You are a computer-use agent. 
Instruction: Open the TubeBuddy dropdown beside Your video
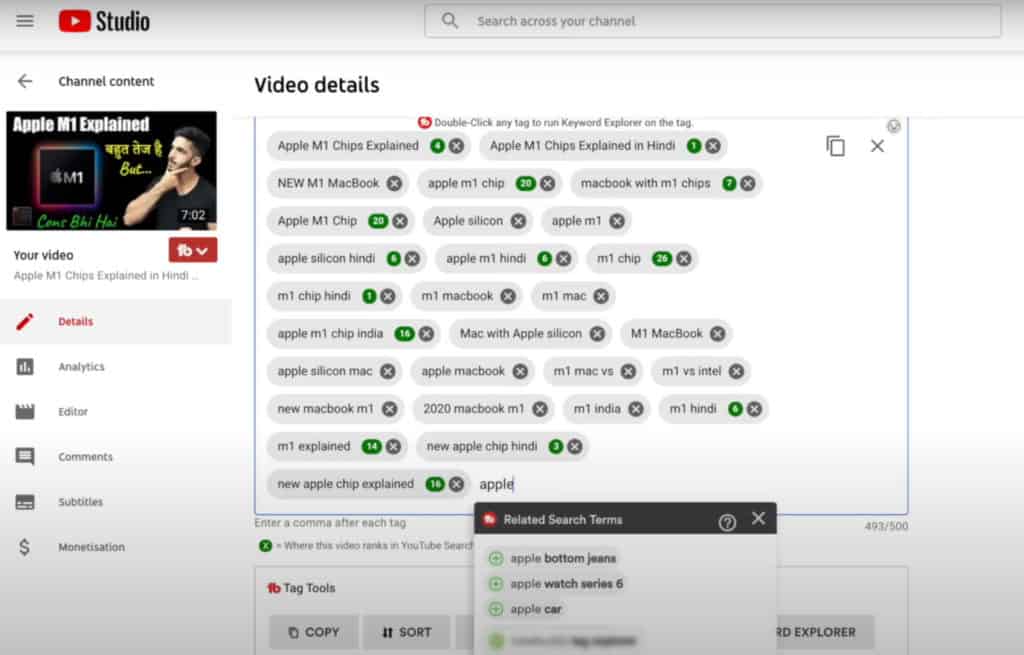pyautogui.click(x=193, y=250)
